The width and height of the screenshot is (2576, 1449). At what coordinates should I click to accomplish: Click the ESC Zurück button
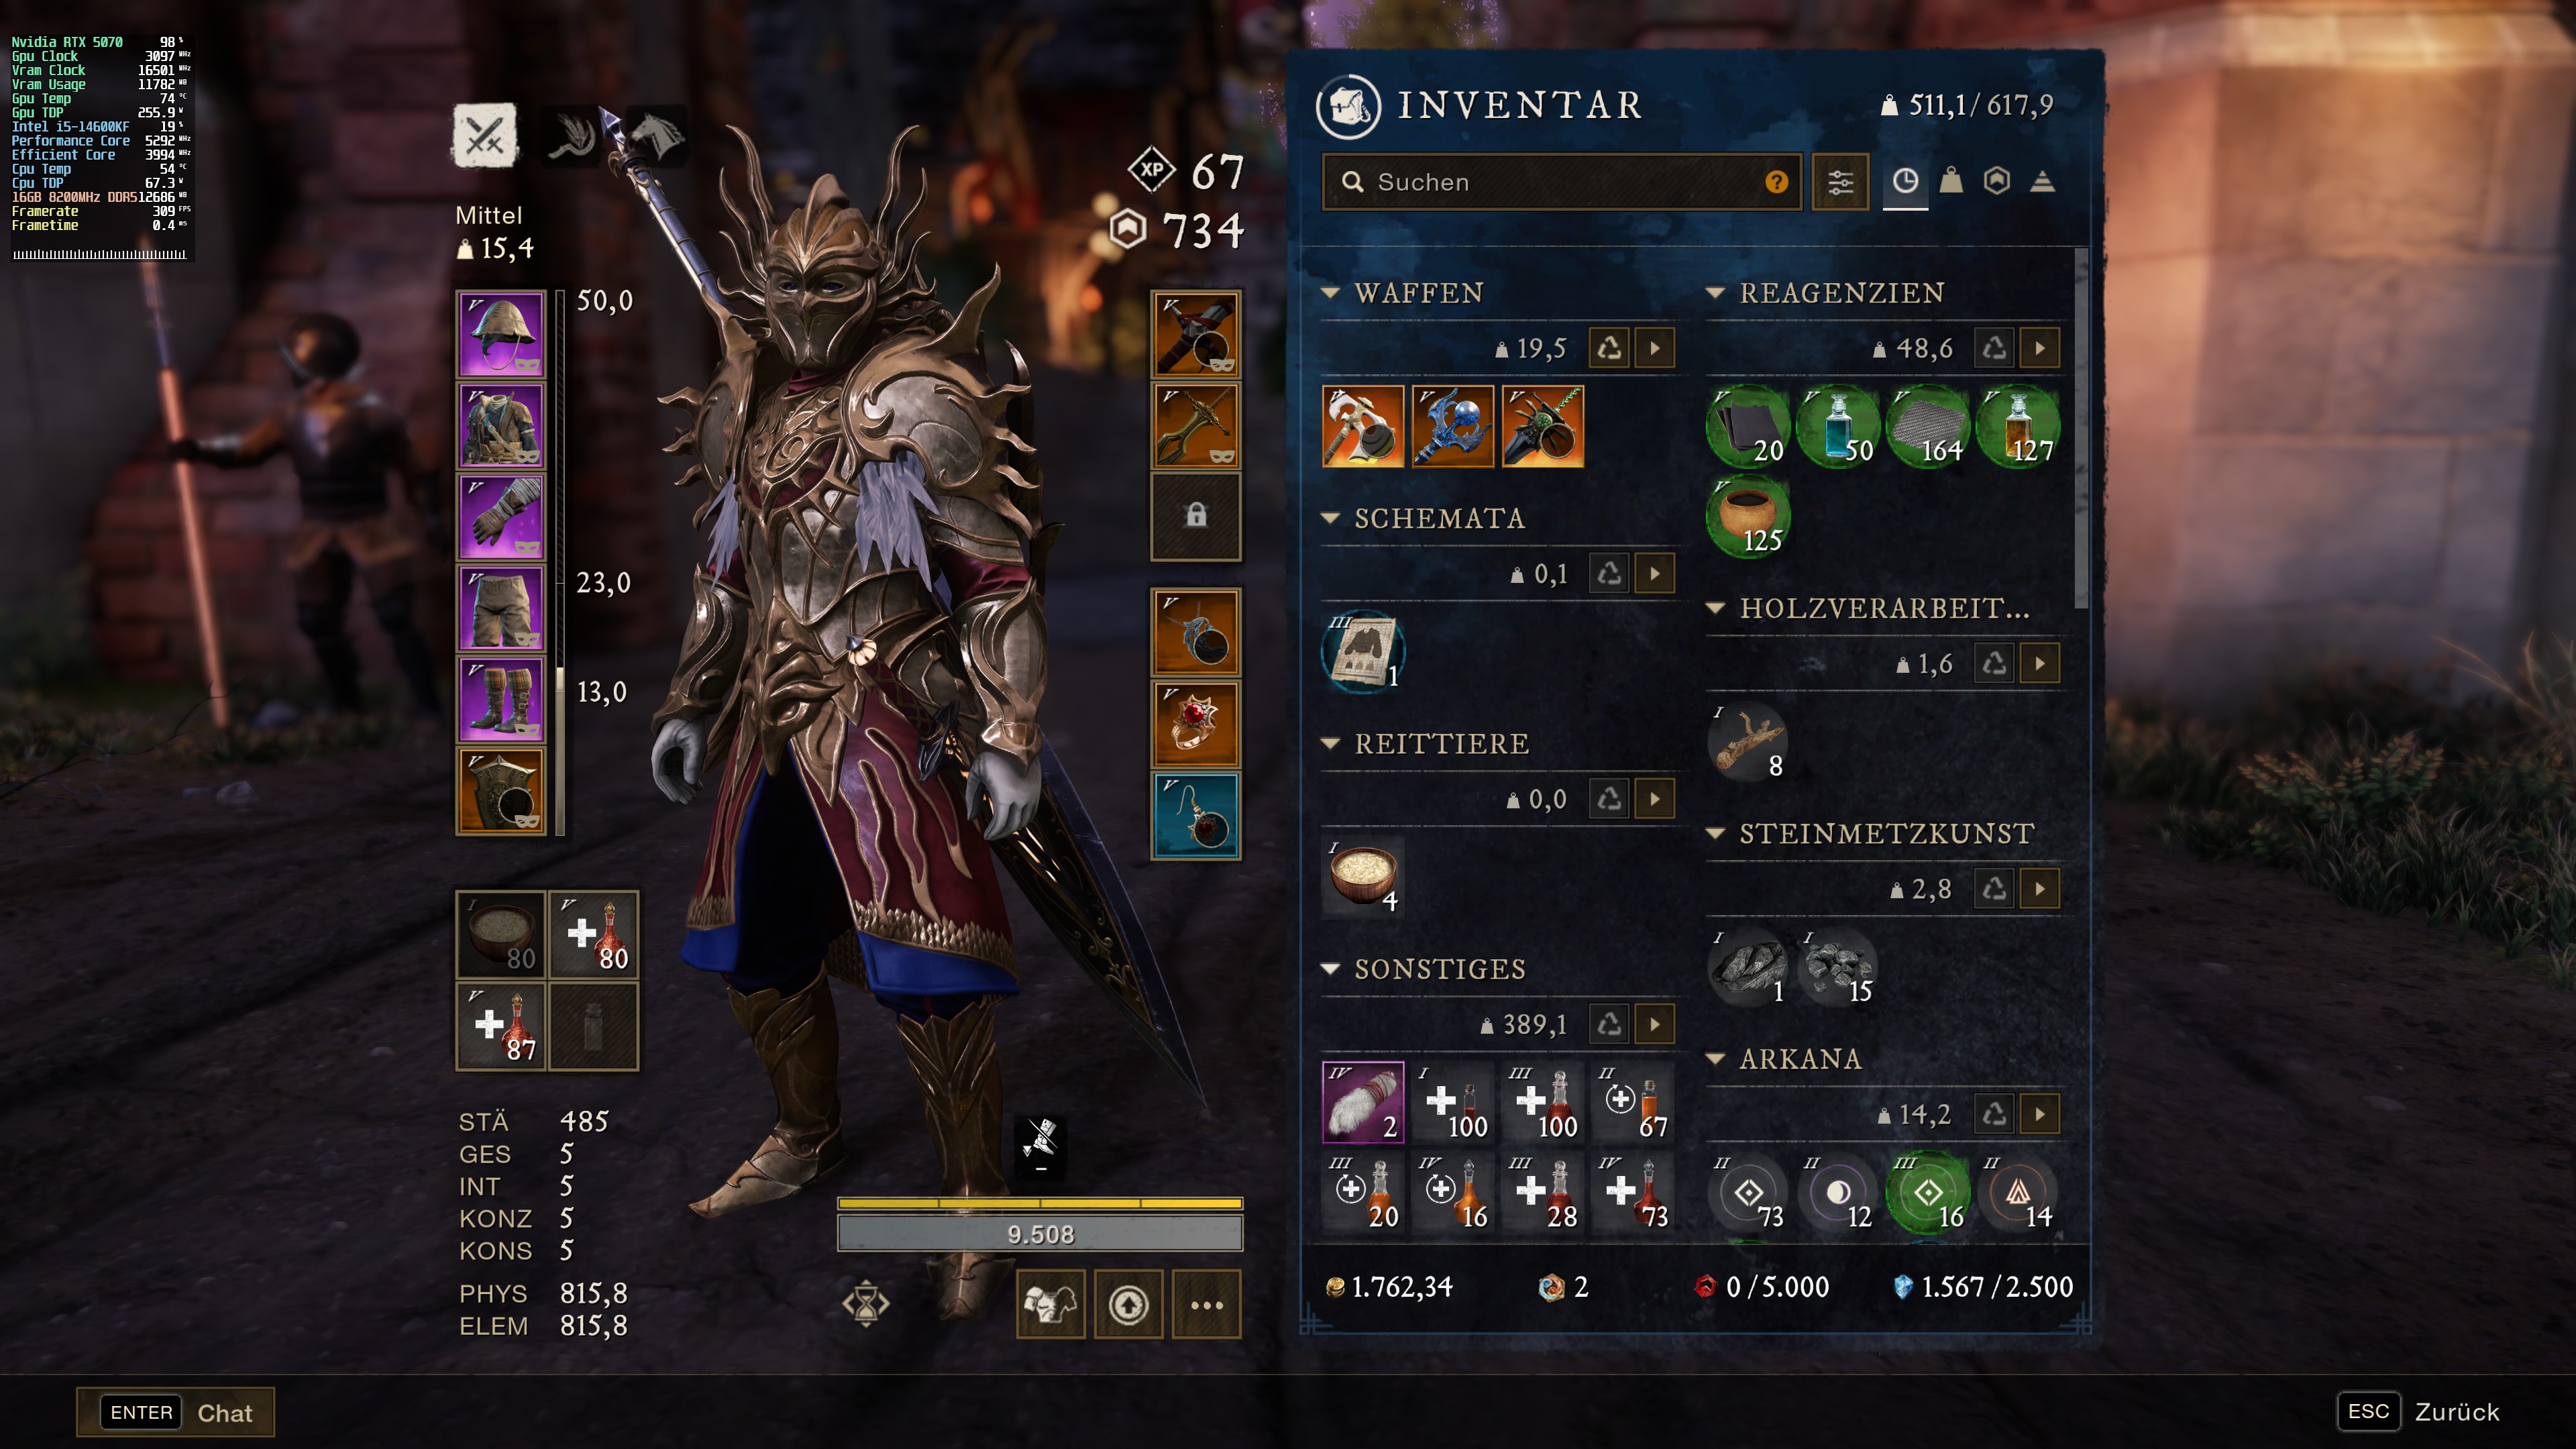tap(2418, 1411)
